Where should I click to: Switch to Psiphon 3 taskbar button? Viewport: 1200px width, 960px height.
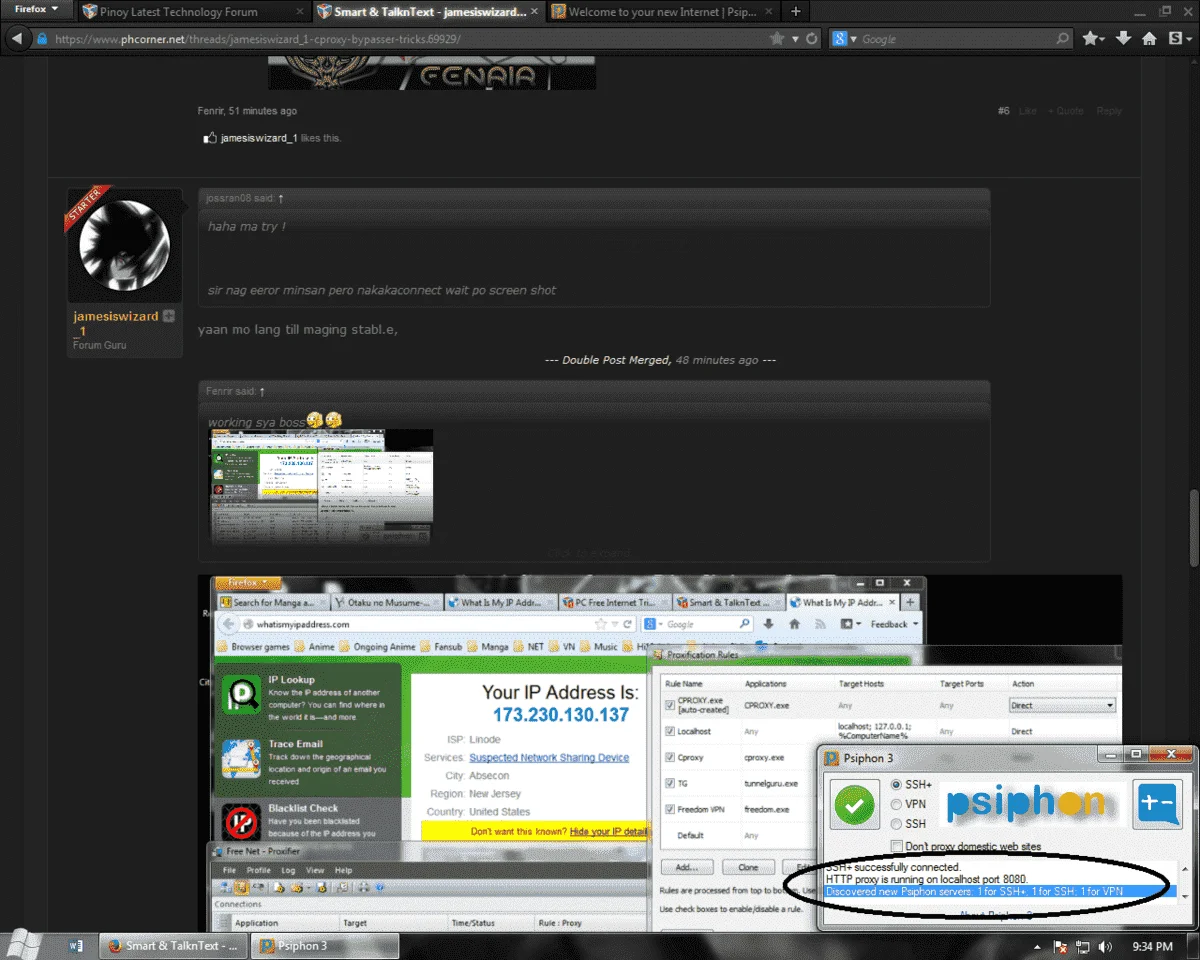[x=324, y=945]
